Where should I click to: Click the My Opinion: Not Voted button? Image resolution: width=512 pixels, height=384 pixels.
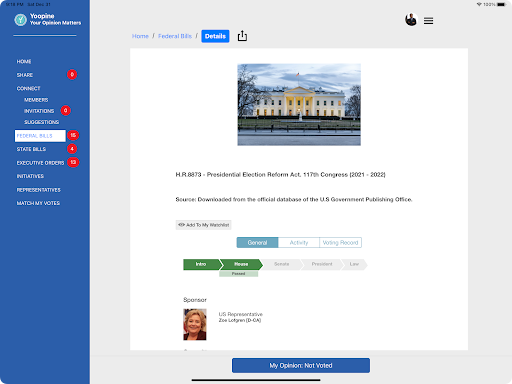301,365
